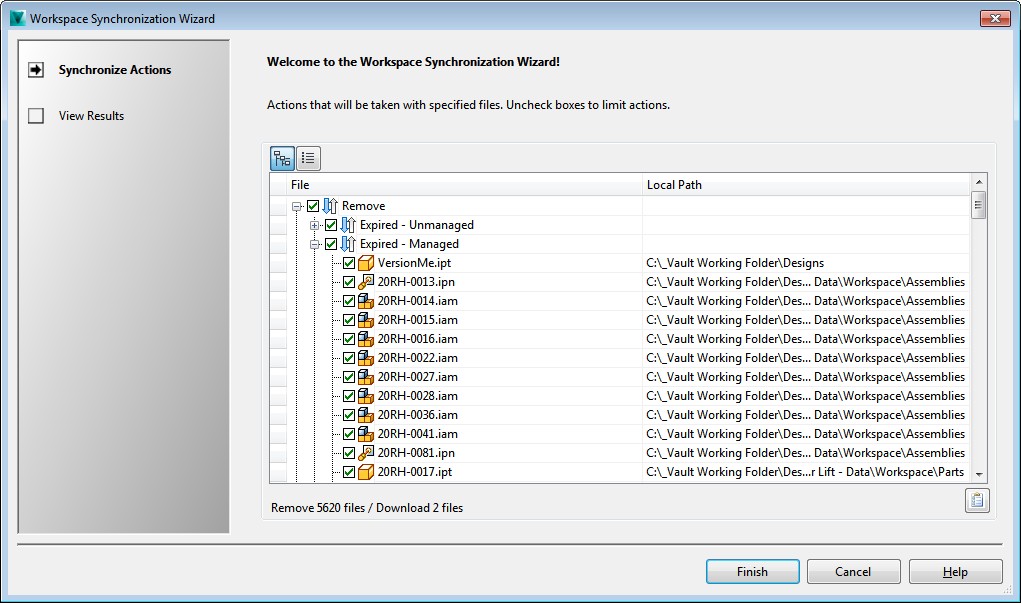
Task: Click the 20RH-0015.iam assembly icon
Action: coord(366,320)
